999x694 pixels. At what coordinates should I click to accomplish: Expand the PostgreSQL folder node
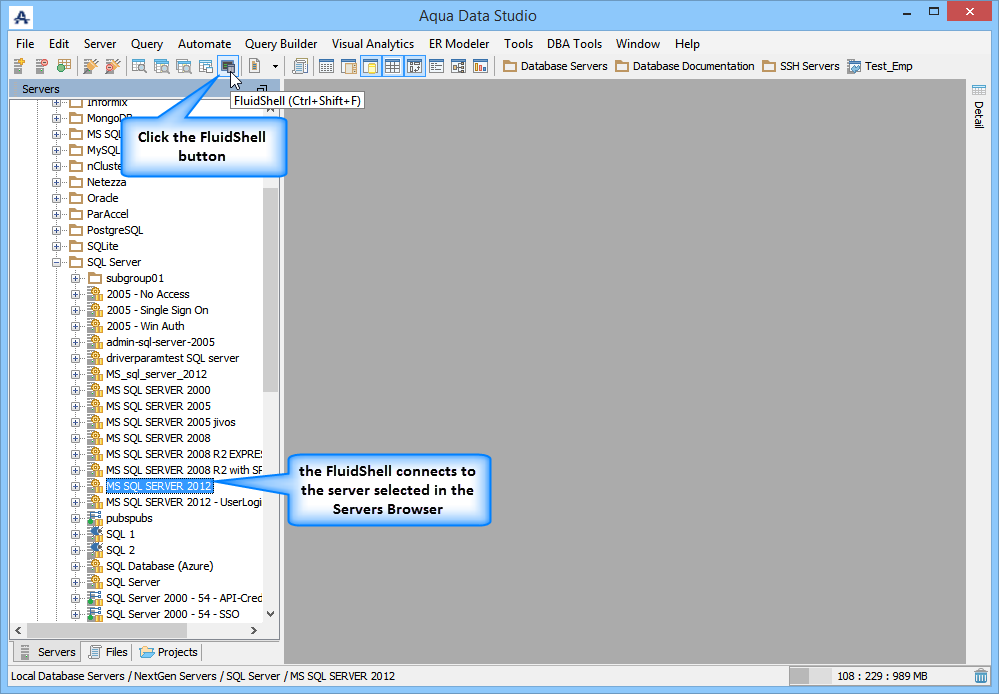coord(57,230)
